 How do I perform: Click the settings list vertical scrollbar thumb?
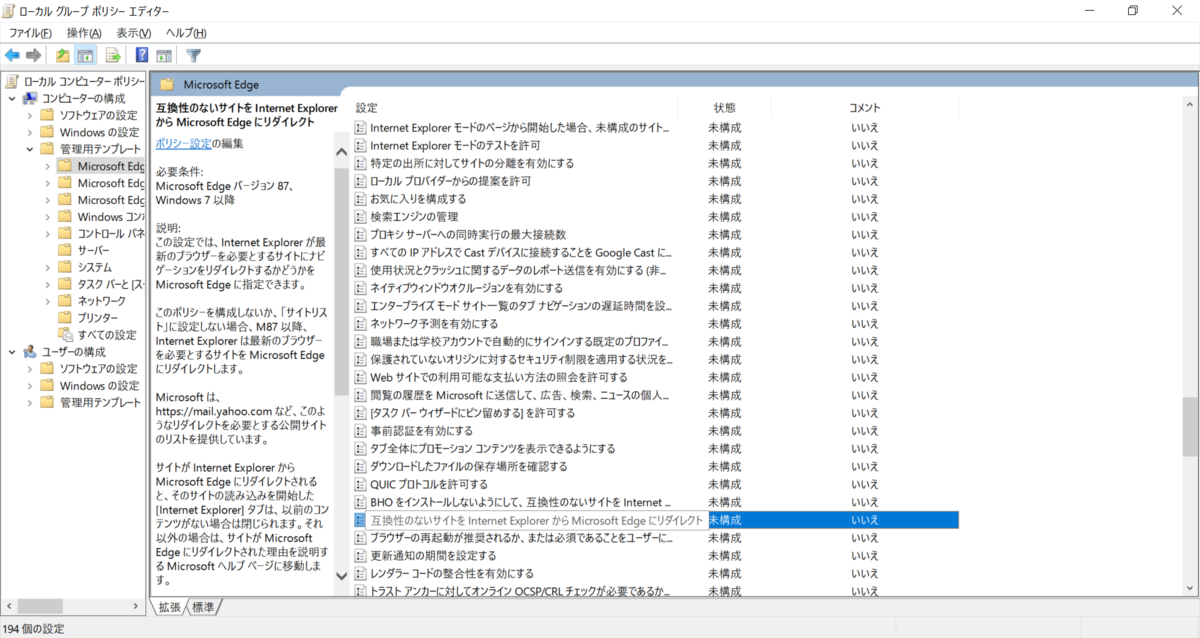point(1189,426)
